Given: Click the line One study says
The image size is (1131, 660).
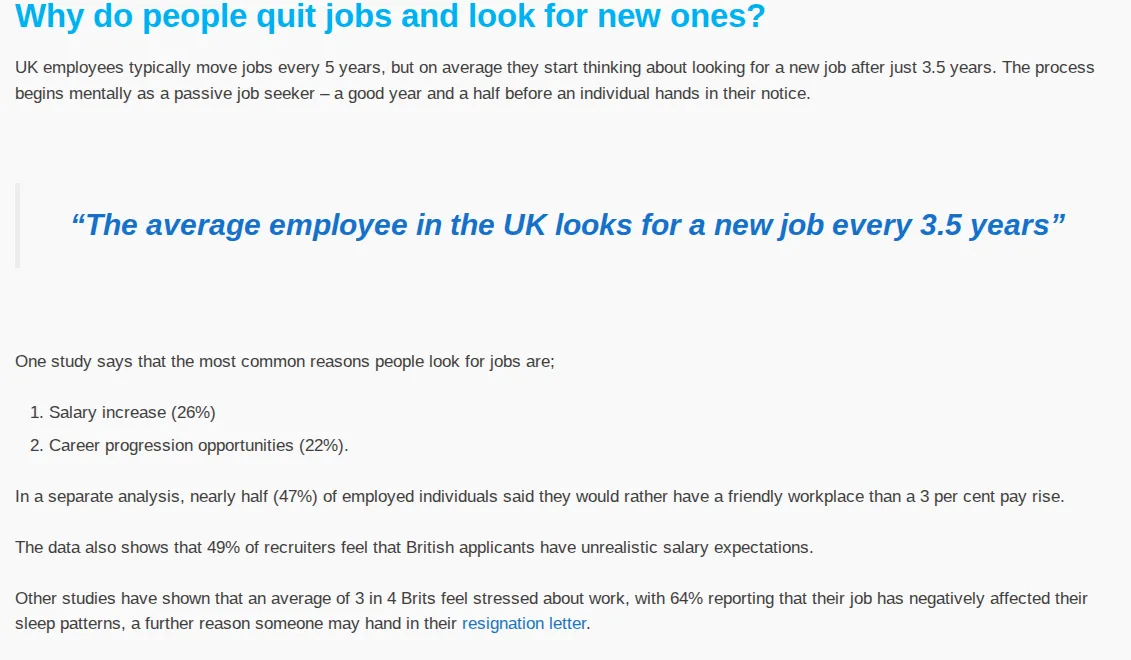Looking at the screenshot, I should pyautogui.click(x=285, y=361).
